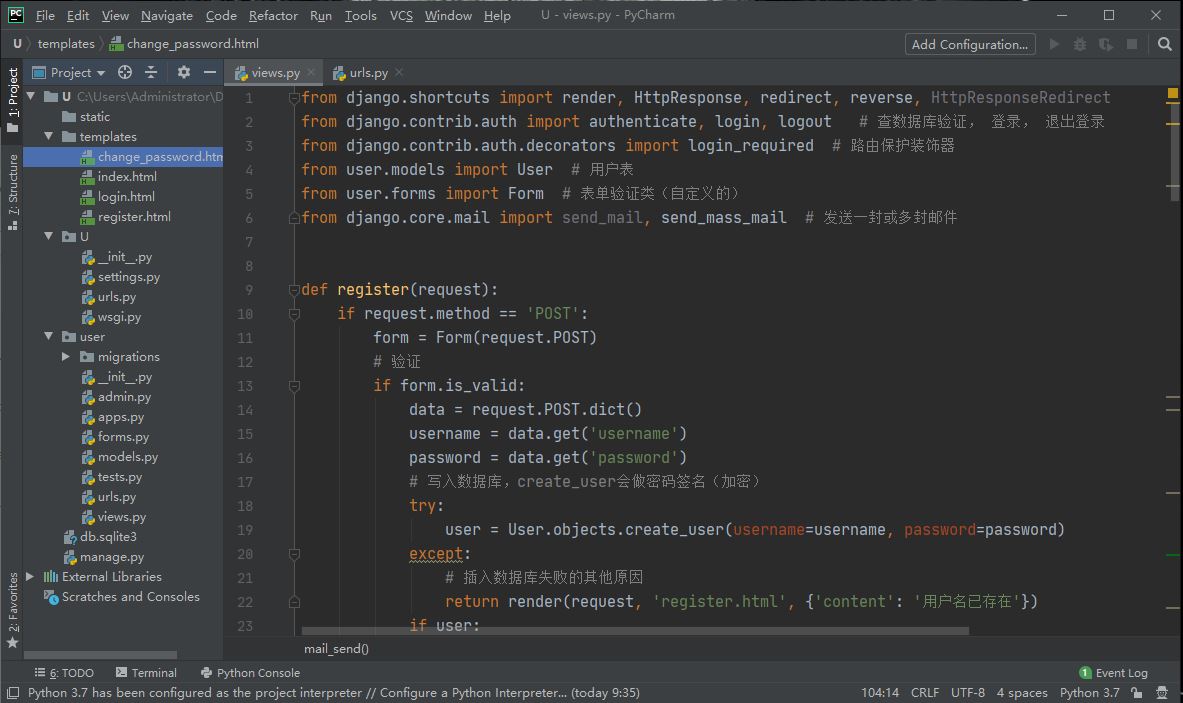This screenshot has width=1183, height=703.
Task: Click the Run play icon in toolbar
Action: click(x=1054, y=45)
